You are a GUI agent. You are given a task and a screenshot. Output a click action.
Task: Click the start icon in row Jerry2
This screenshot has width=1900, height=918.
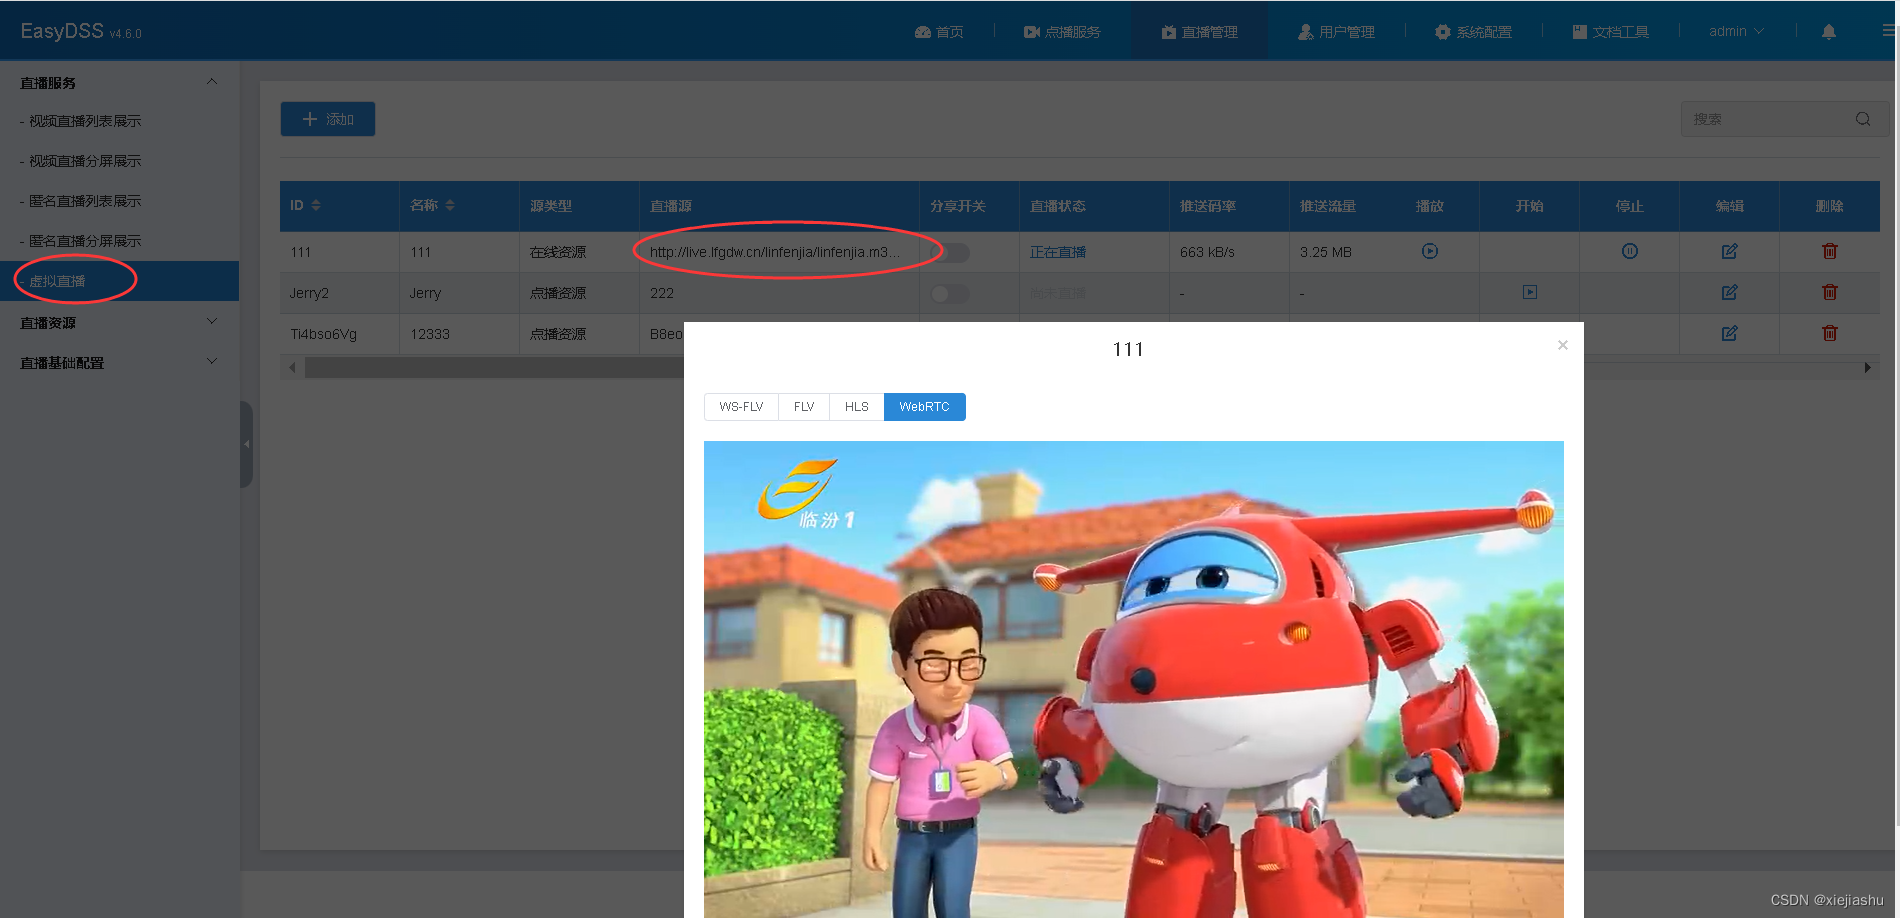point(1530,292)
